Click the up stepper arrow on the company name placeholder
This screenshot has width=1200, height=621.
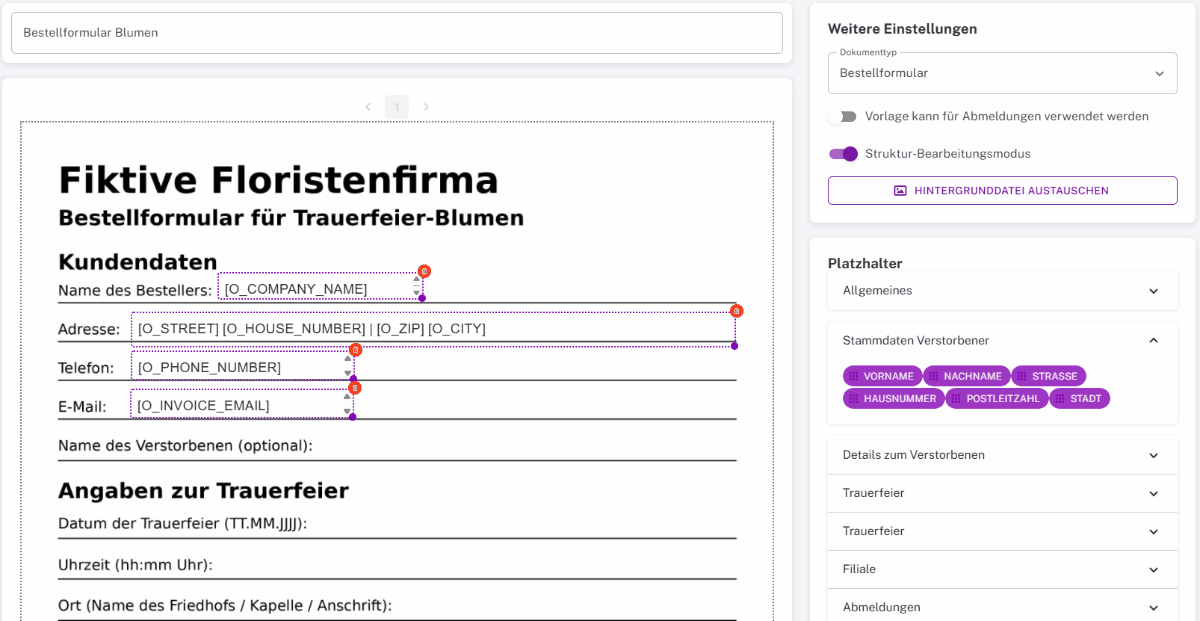[416, 277]
